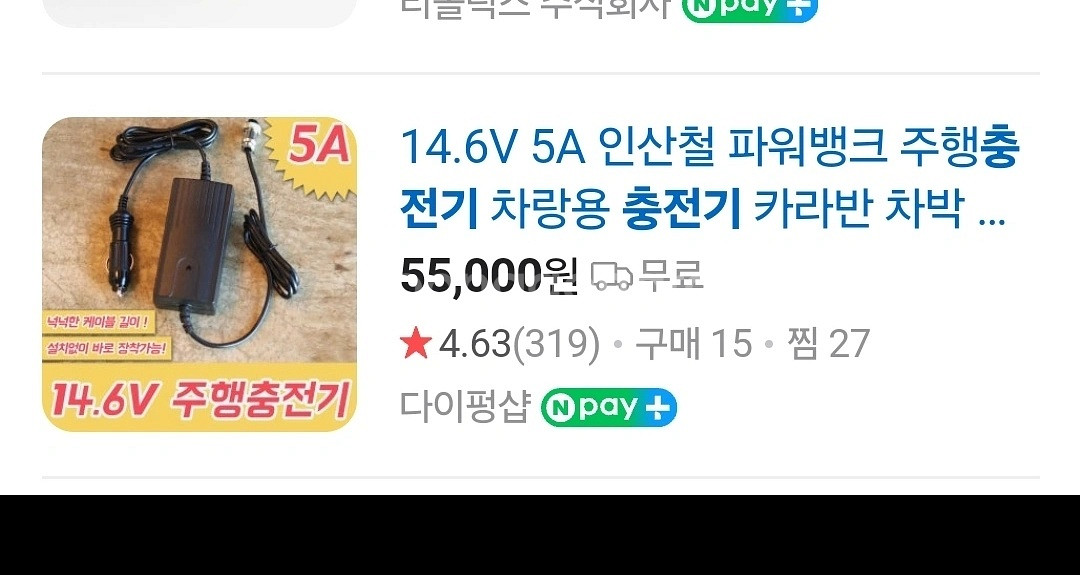Screen dimensions: 1080x575
Task: Click the 4.63 rating score
Action: click(475, 344)
